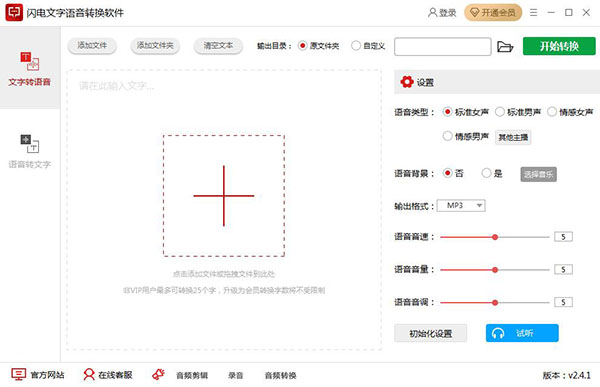Screen dimensions: 600x387
Task: Open the 录音 tool link
Action: point(236,376)
